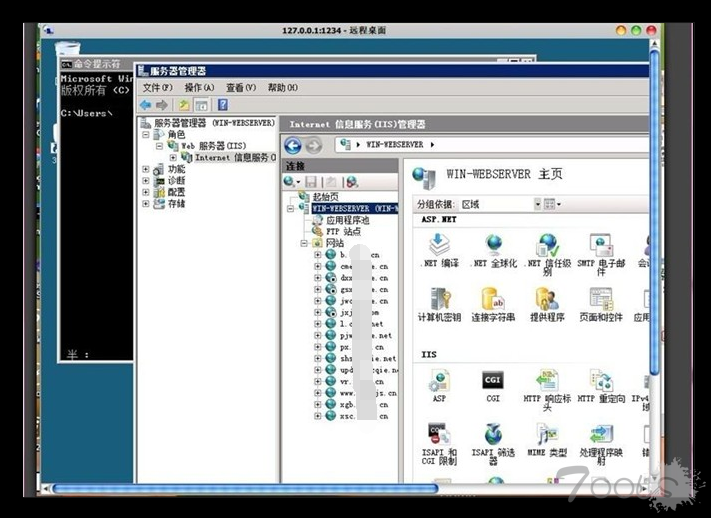Open the 操作(A) menu
The image size is (711, 518).
click(199, 87)
